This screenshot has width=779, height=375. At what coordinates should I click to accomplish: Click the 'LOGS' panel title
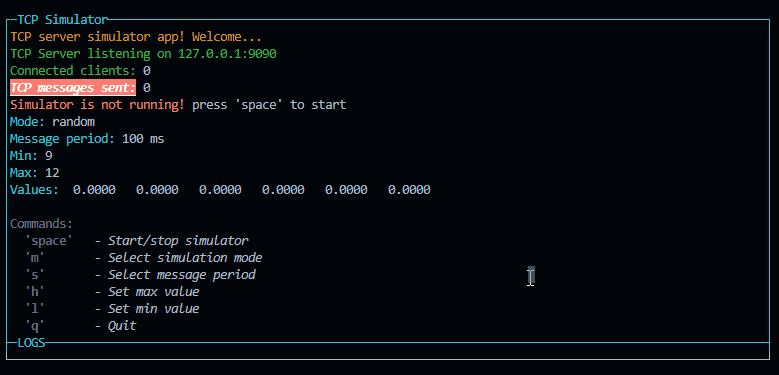31,342
